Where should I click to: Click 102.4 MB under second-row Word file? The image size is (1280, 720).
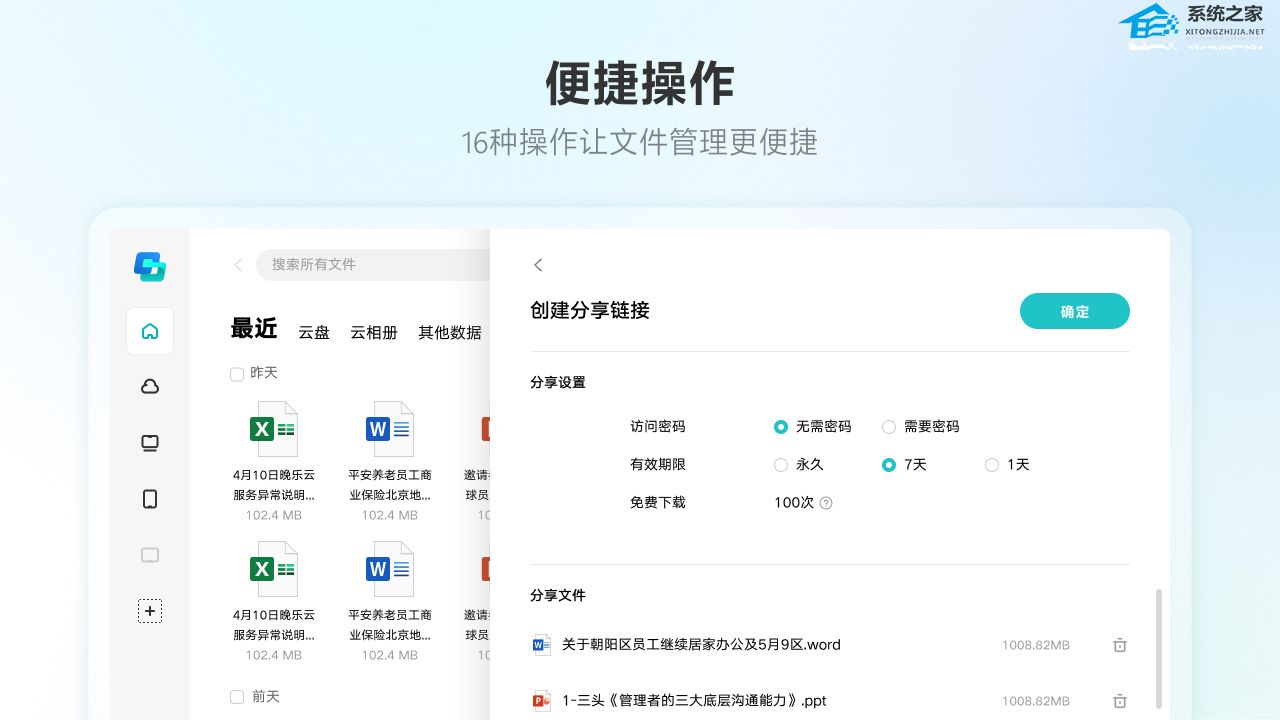click(x=390, y=656)
